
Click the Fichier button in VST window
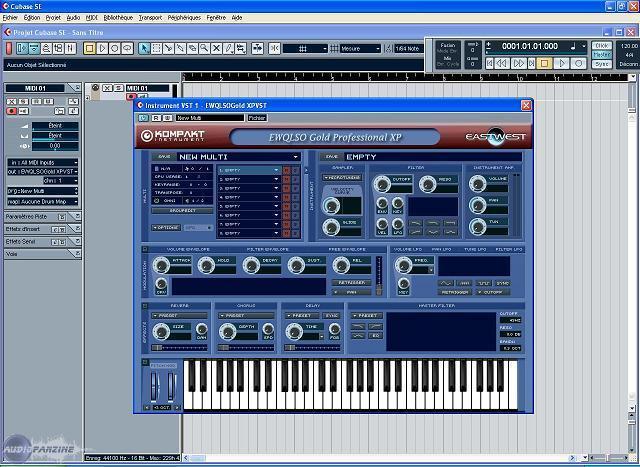point(257,118)
